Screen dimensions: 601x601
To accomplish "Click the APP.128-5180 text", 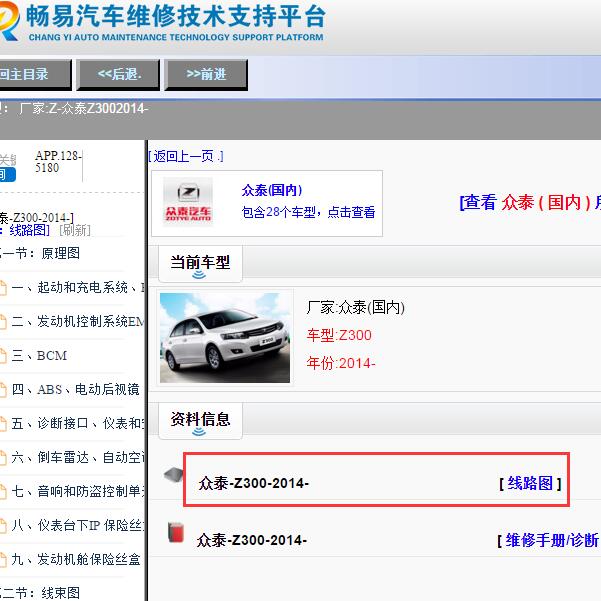I will 58,161.
